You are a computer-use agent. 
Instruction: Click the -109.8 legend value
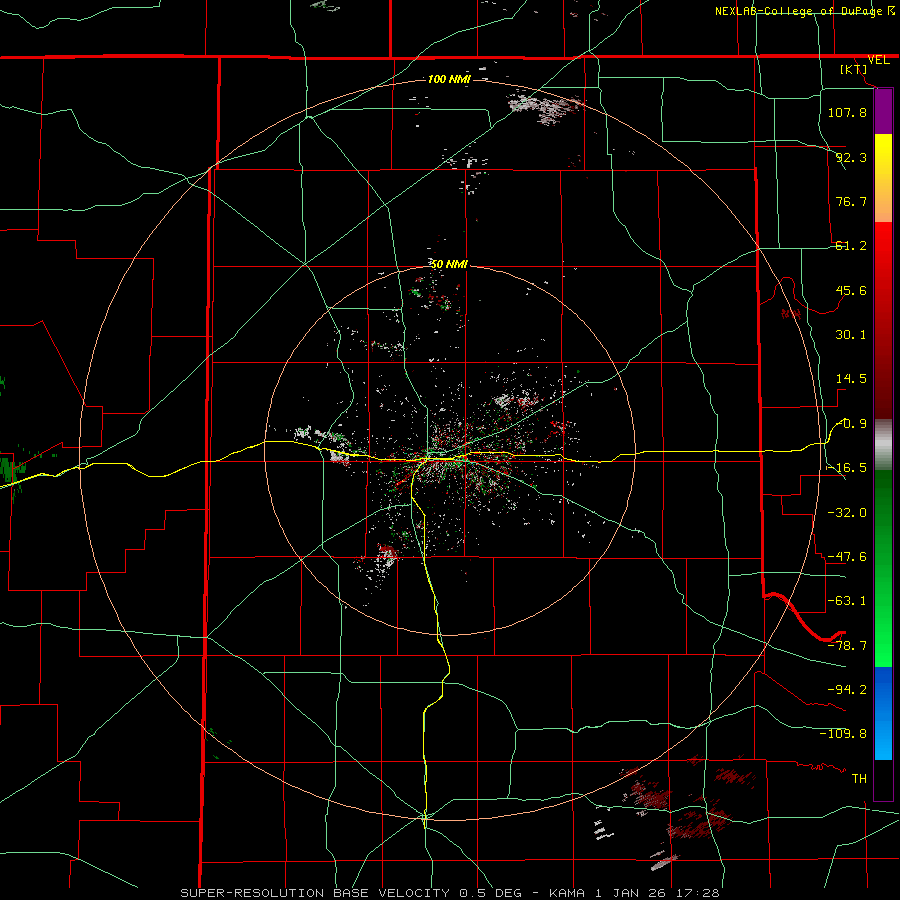tap(843, 734)
